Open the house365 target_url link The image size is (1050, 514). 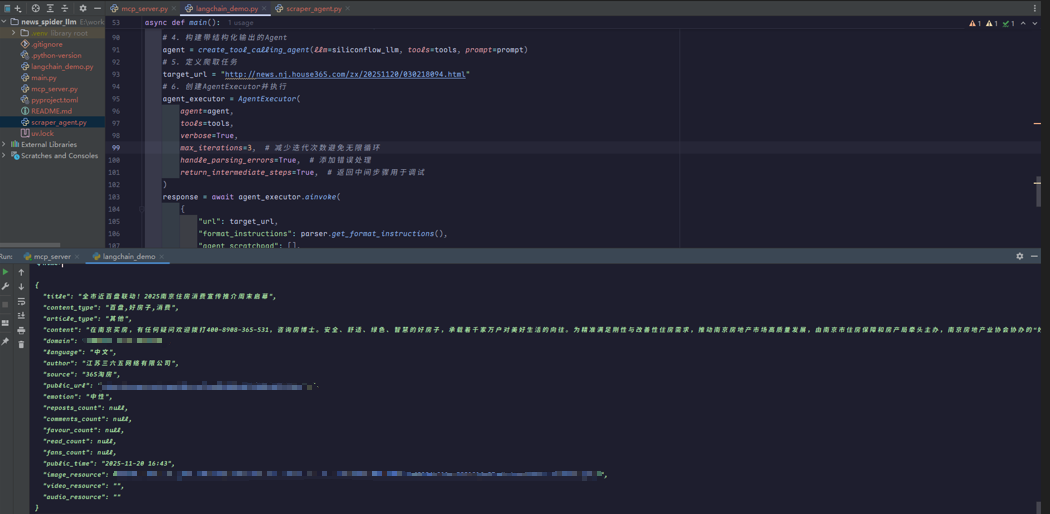point(344,74)
